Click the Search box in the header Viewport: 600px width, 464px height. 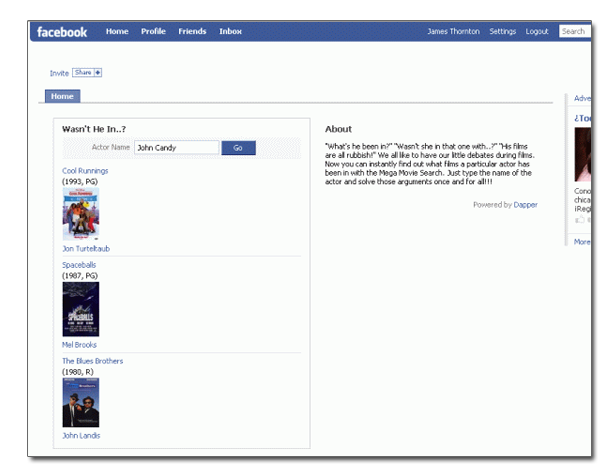(x=574, y=32)
